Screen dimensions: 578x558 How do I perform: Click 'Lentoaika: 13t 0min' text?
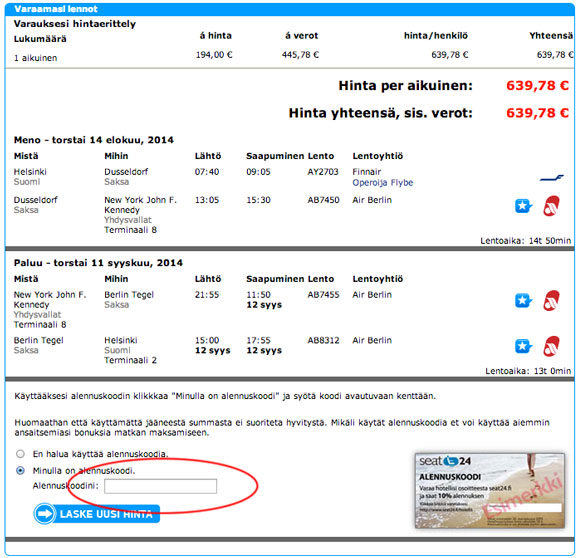coord(528,371)
